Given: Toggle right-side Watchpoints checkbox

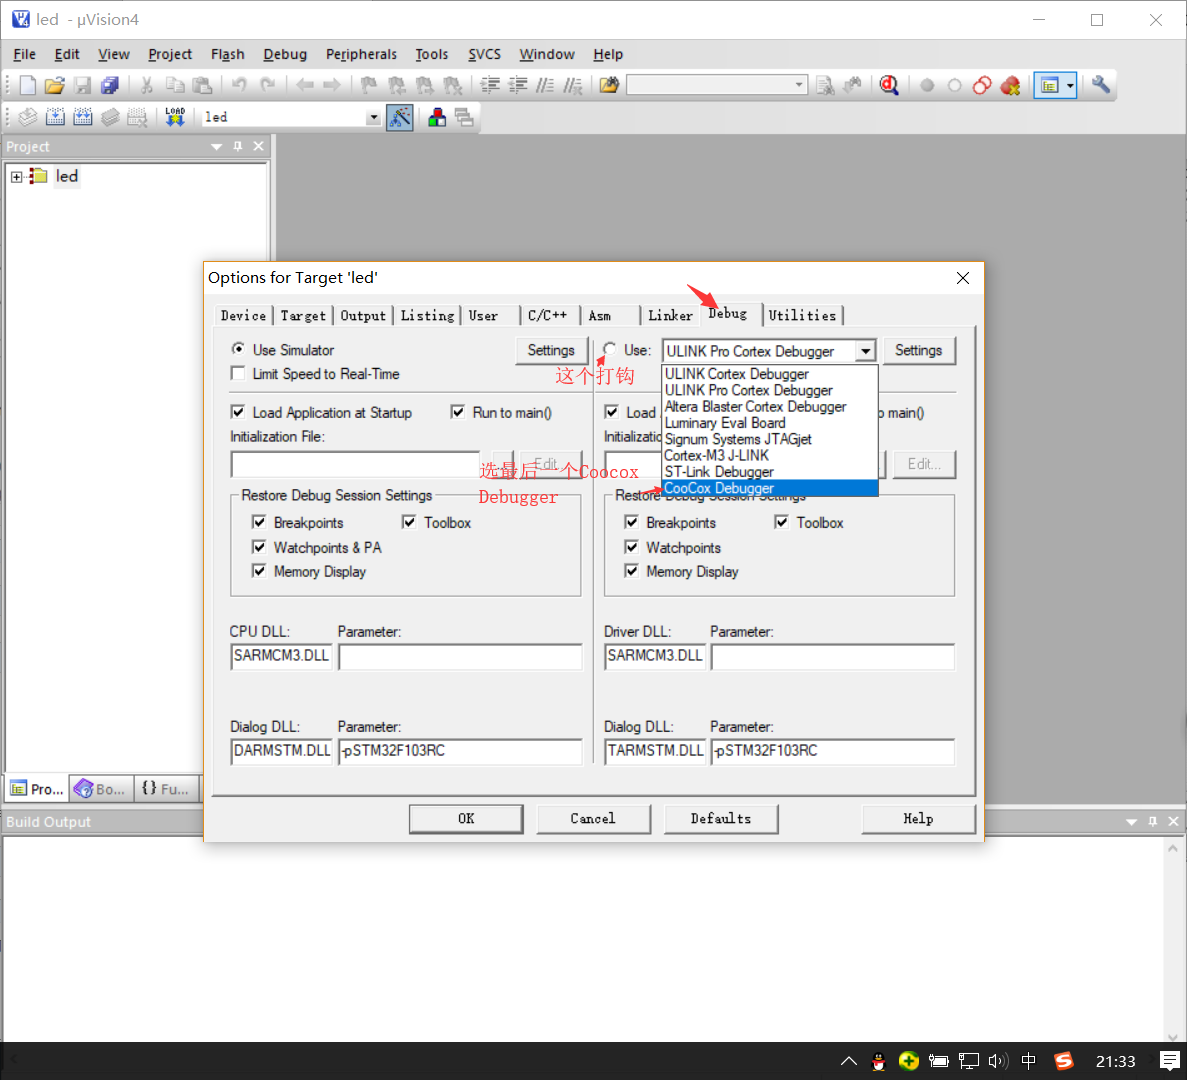Looking at the screenshot, I should 631,546.
